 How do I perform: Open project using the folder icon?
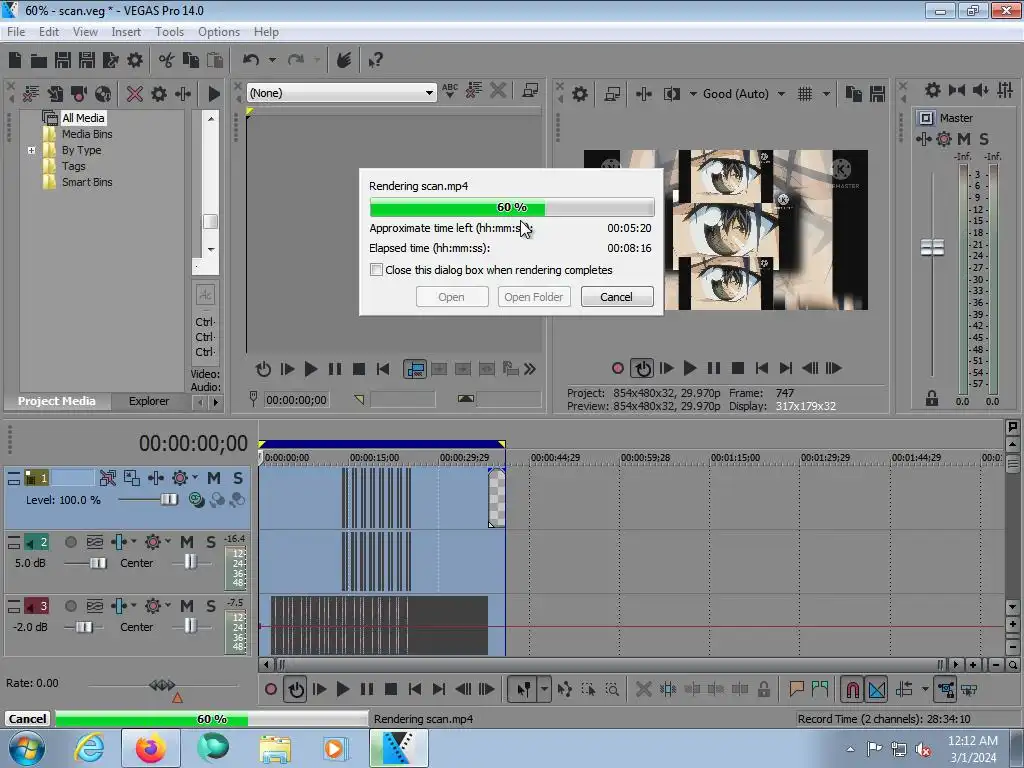pyautogui.click(x=39, y=61)
